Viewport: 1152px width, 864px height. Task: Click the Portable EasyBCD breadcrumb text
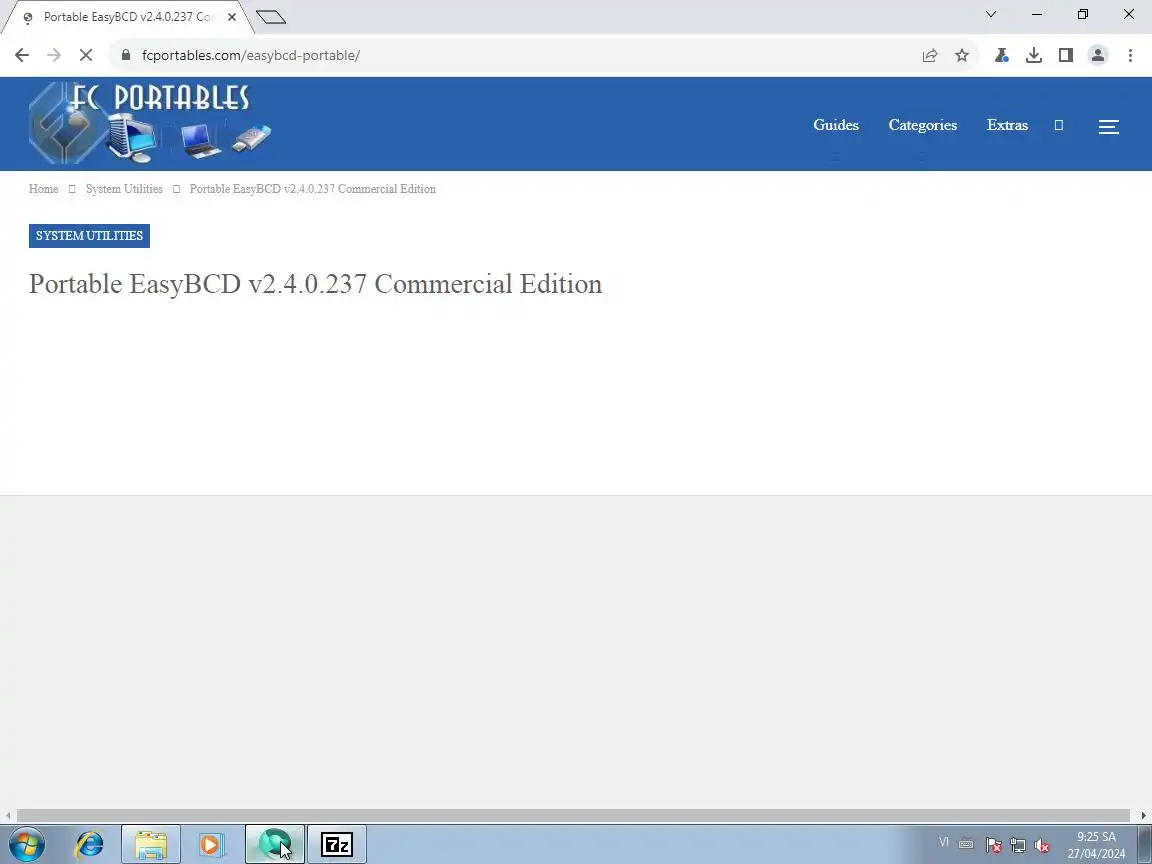tap(312, 189)
